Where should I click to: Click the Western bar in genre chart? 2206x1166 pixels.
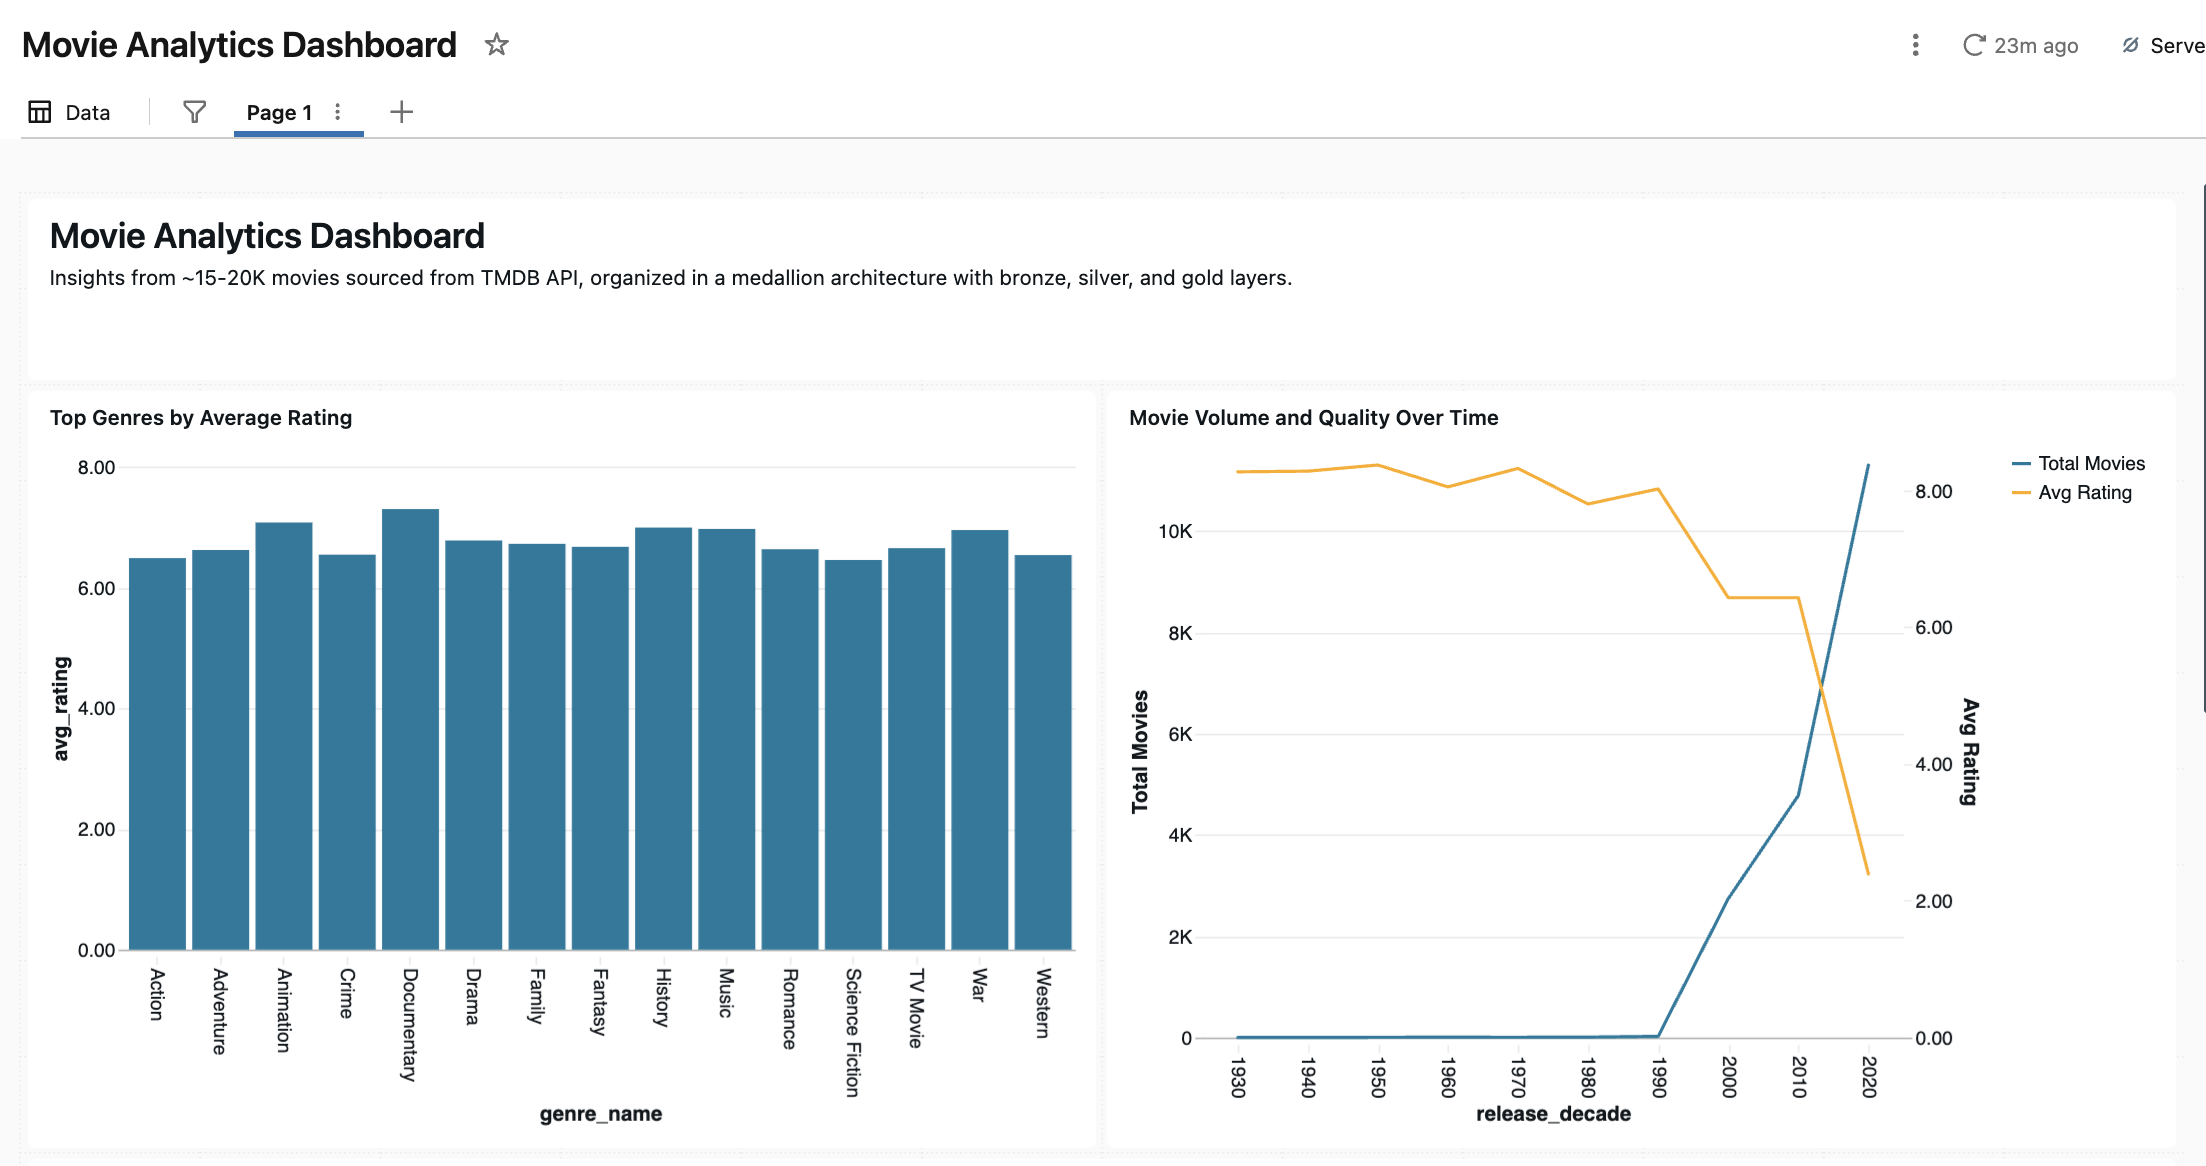(1043, 752)
